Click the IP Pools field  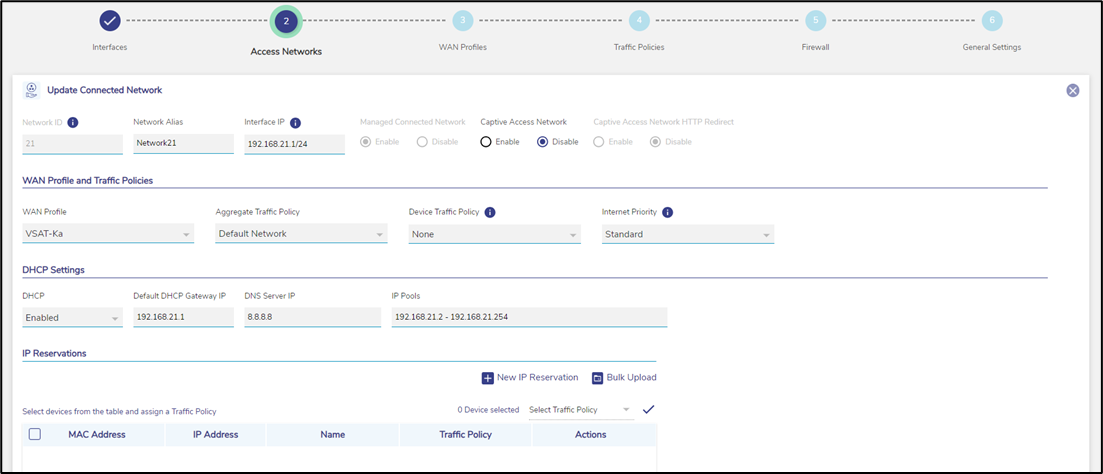pos(529,317)
